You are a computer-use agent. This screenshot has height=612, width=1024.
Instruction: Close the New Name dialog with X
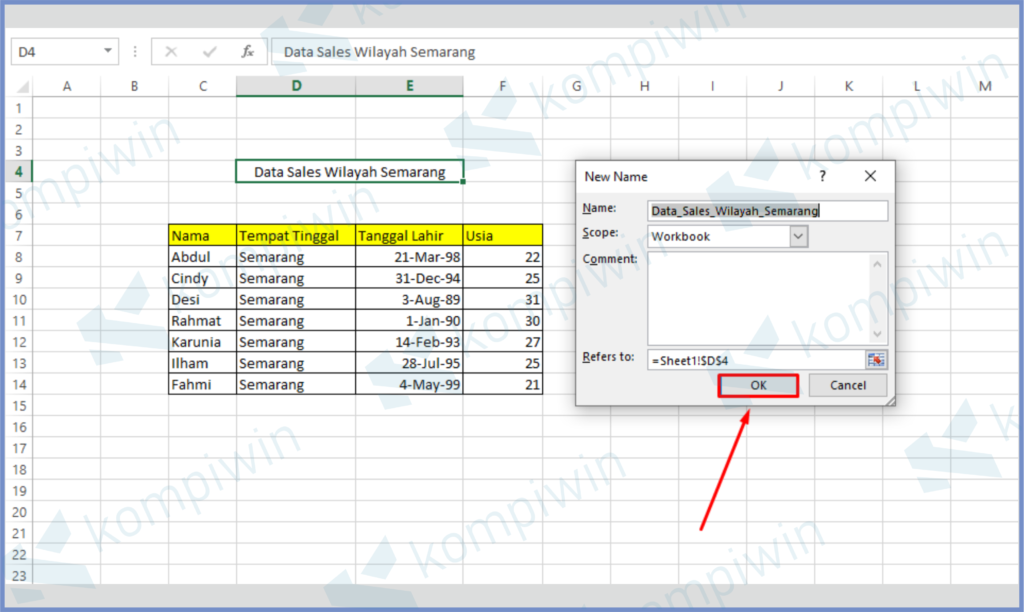pyautogui.click(x=870, y=176)
